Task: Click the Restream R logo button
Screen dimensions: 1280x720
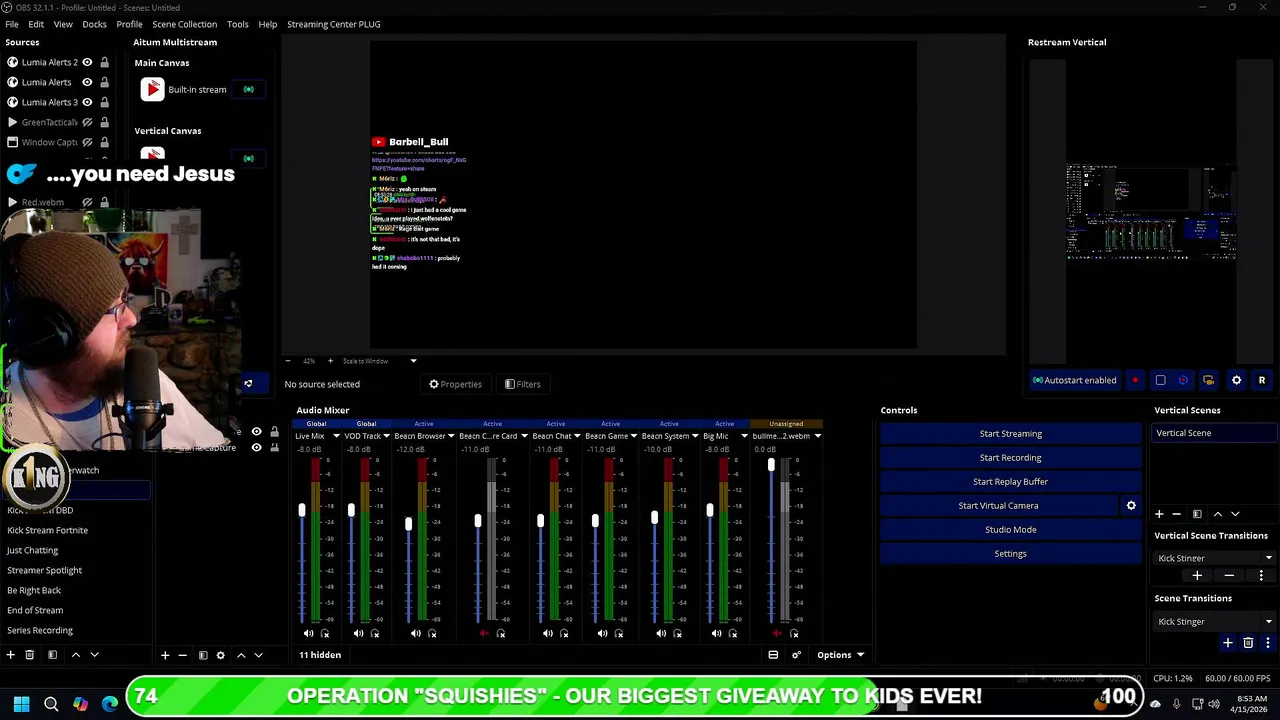Action: [1261, 380]
